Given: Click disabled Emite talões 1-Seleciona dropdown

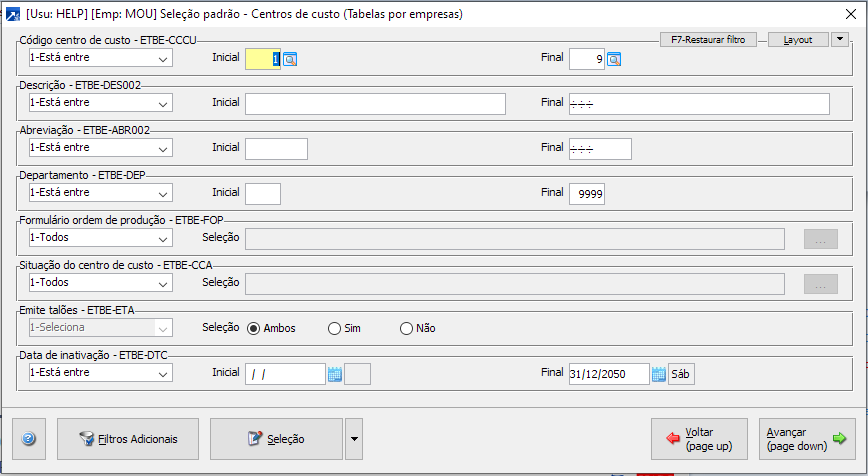Looking at the screenshot, I should coord(101,328).
